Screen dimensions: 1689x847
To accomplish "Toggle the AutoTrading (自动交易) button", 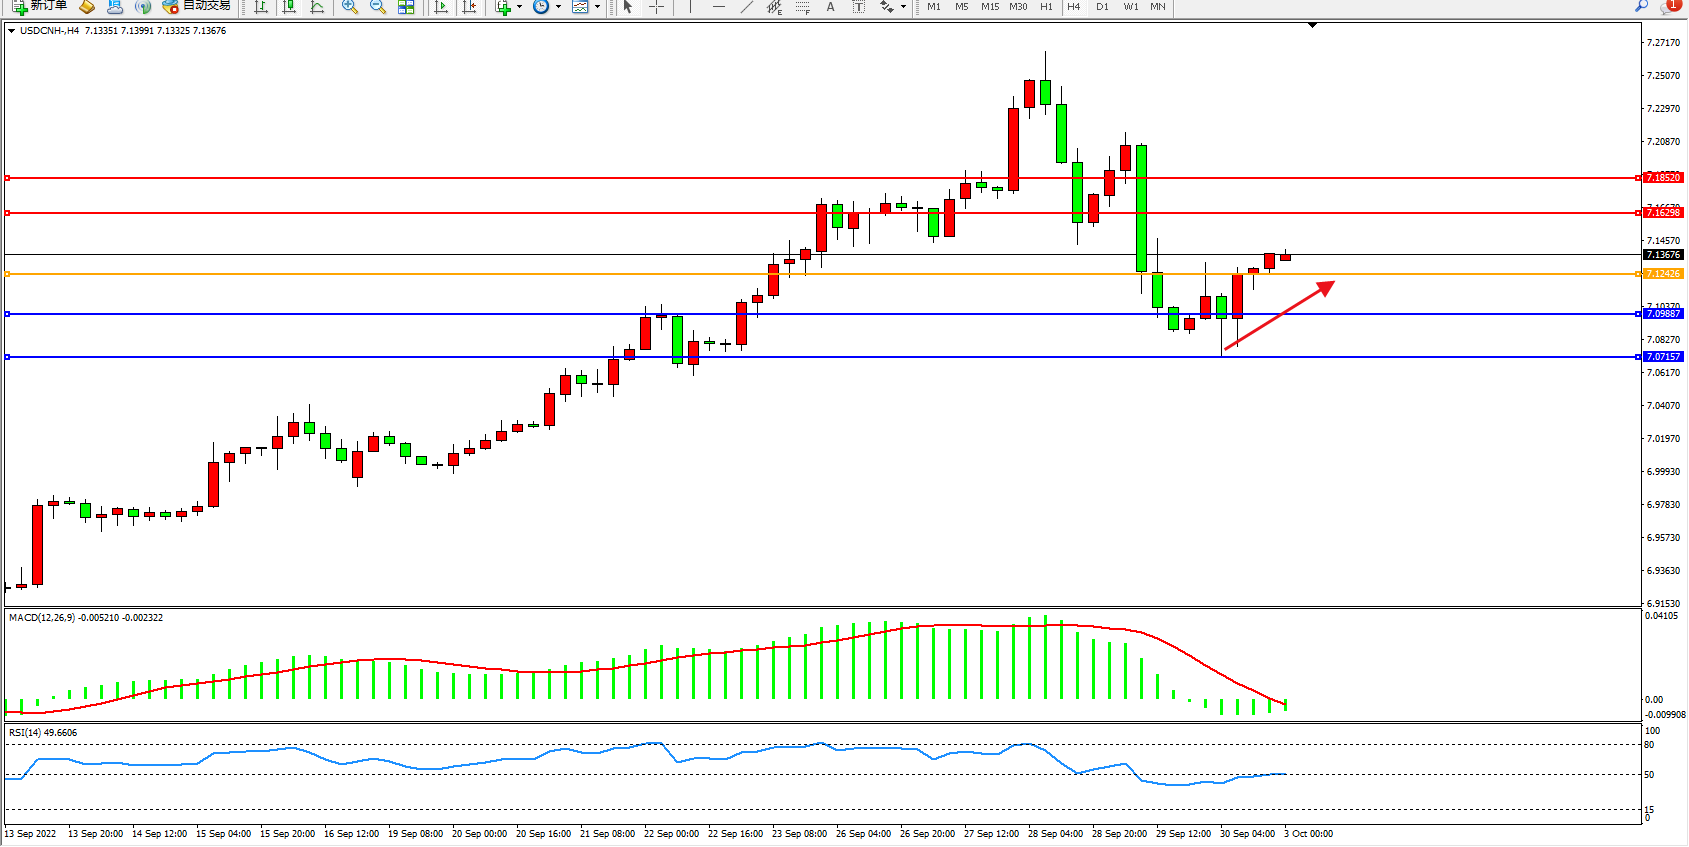I will [x=196, y=6].
